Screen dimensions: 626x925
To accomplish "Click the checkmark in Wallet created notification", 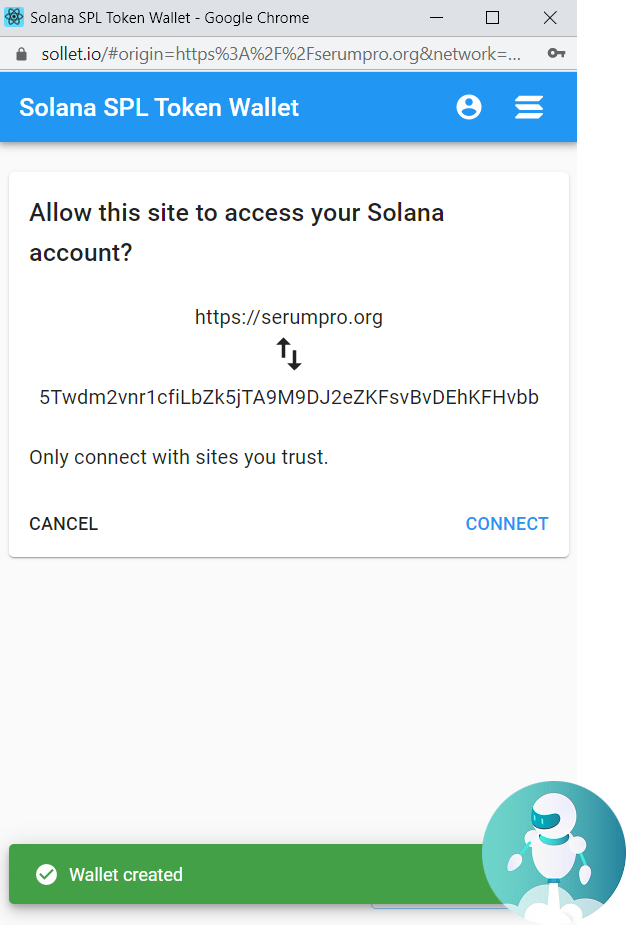I will pyautogui.click(x=46, y=875).
